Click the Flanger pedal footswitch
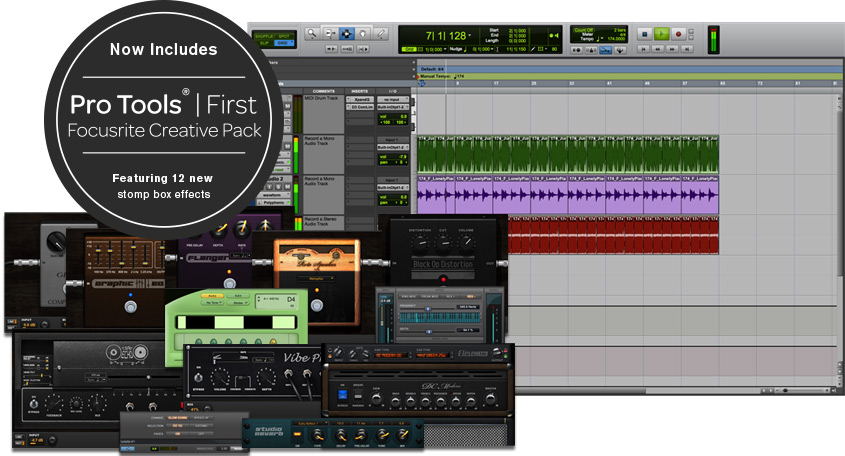The width and height of the screenshot is (845, 456). click(x=230, y=284)
